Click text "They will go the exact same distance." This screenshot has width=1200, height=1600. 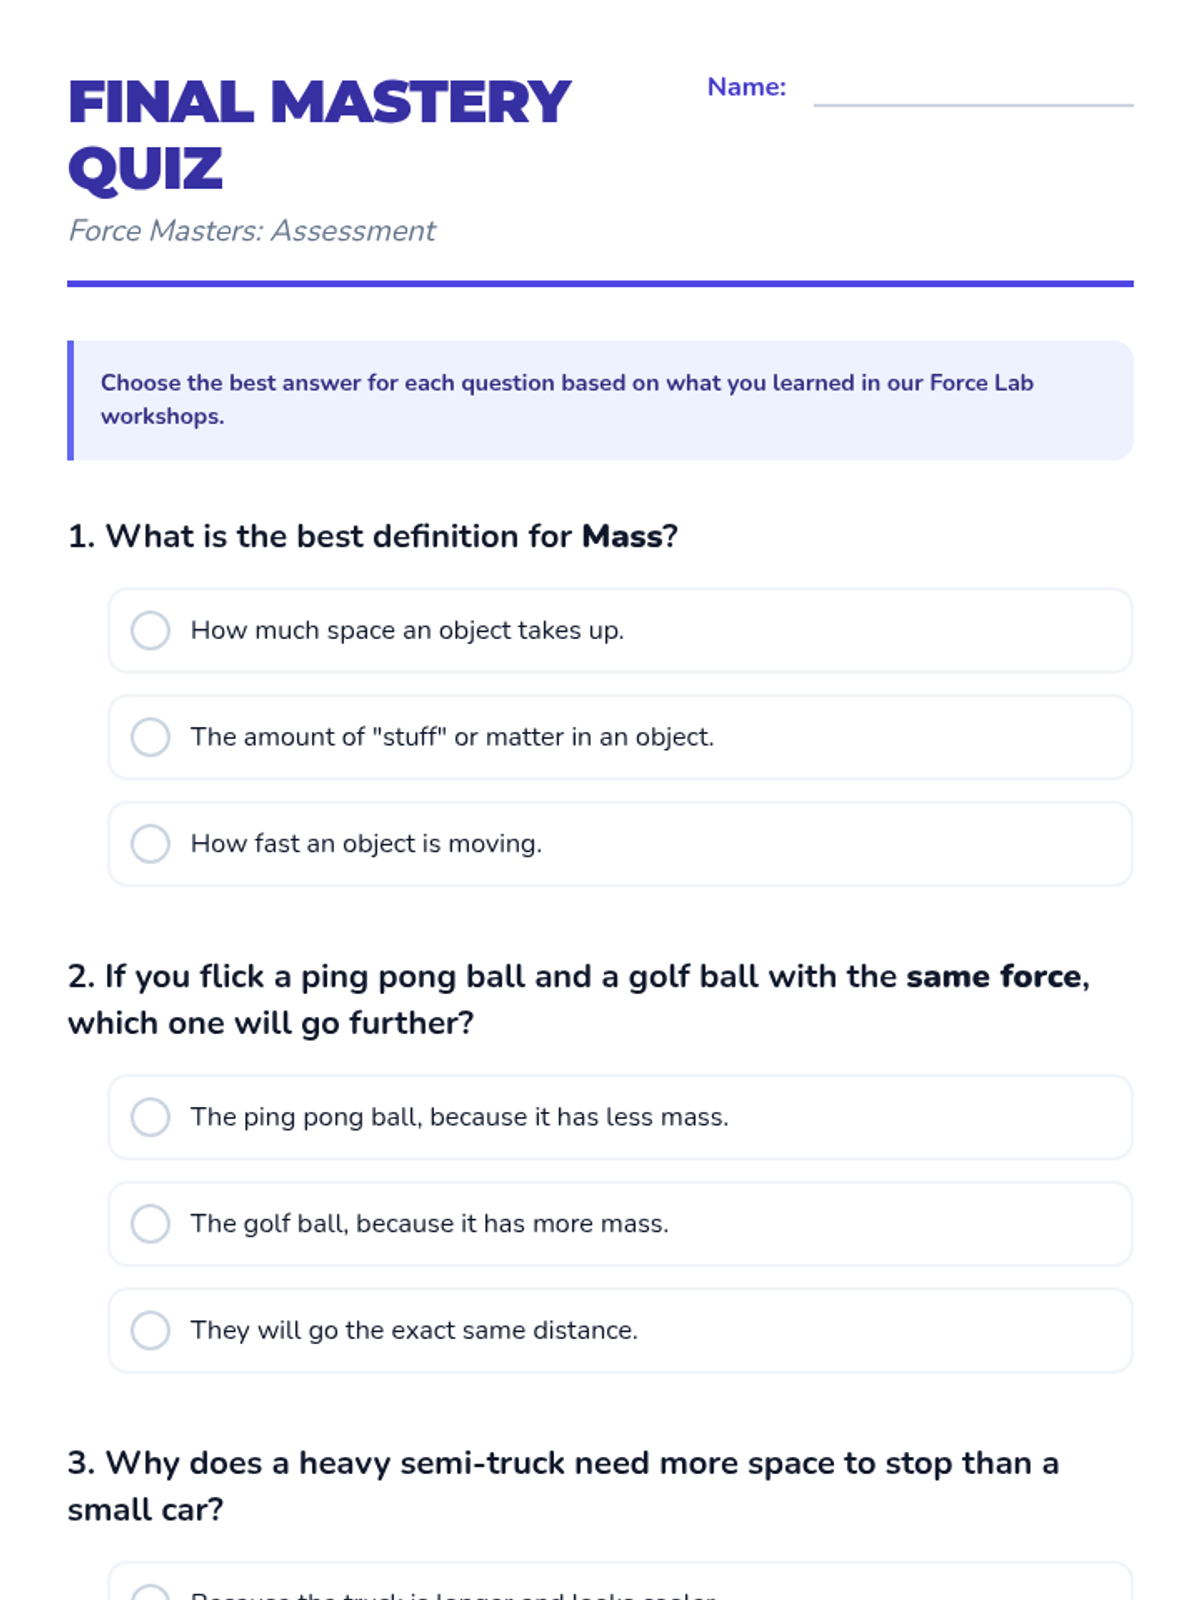(x=414, y=1330)
